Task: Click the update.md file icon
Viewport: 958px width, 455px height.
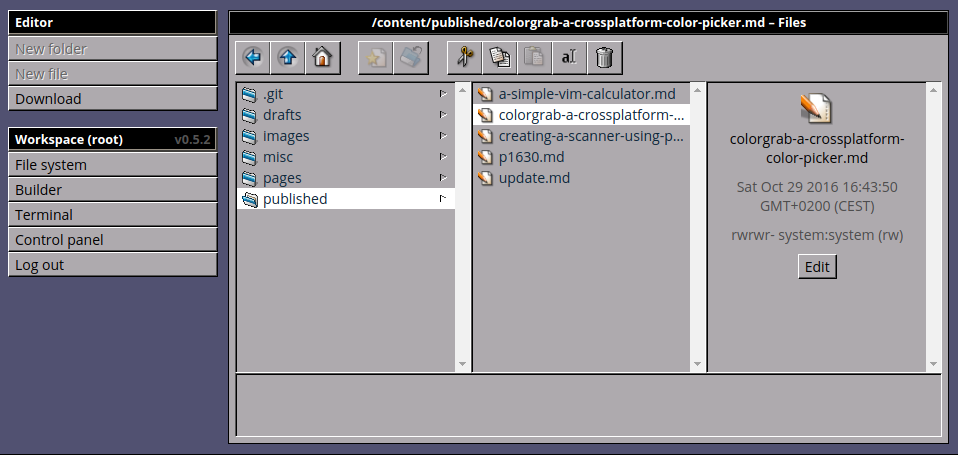Action: point(485,178)
